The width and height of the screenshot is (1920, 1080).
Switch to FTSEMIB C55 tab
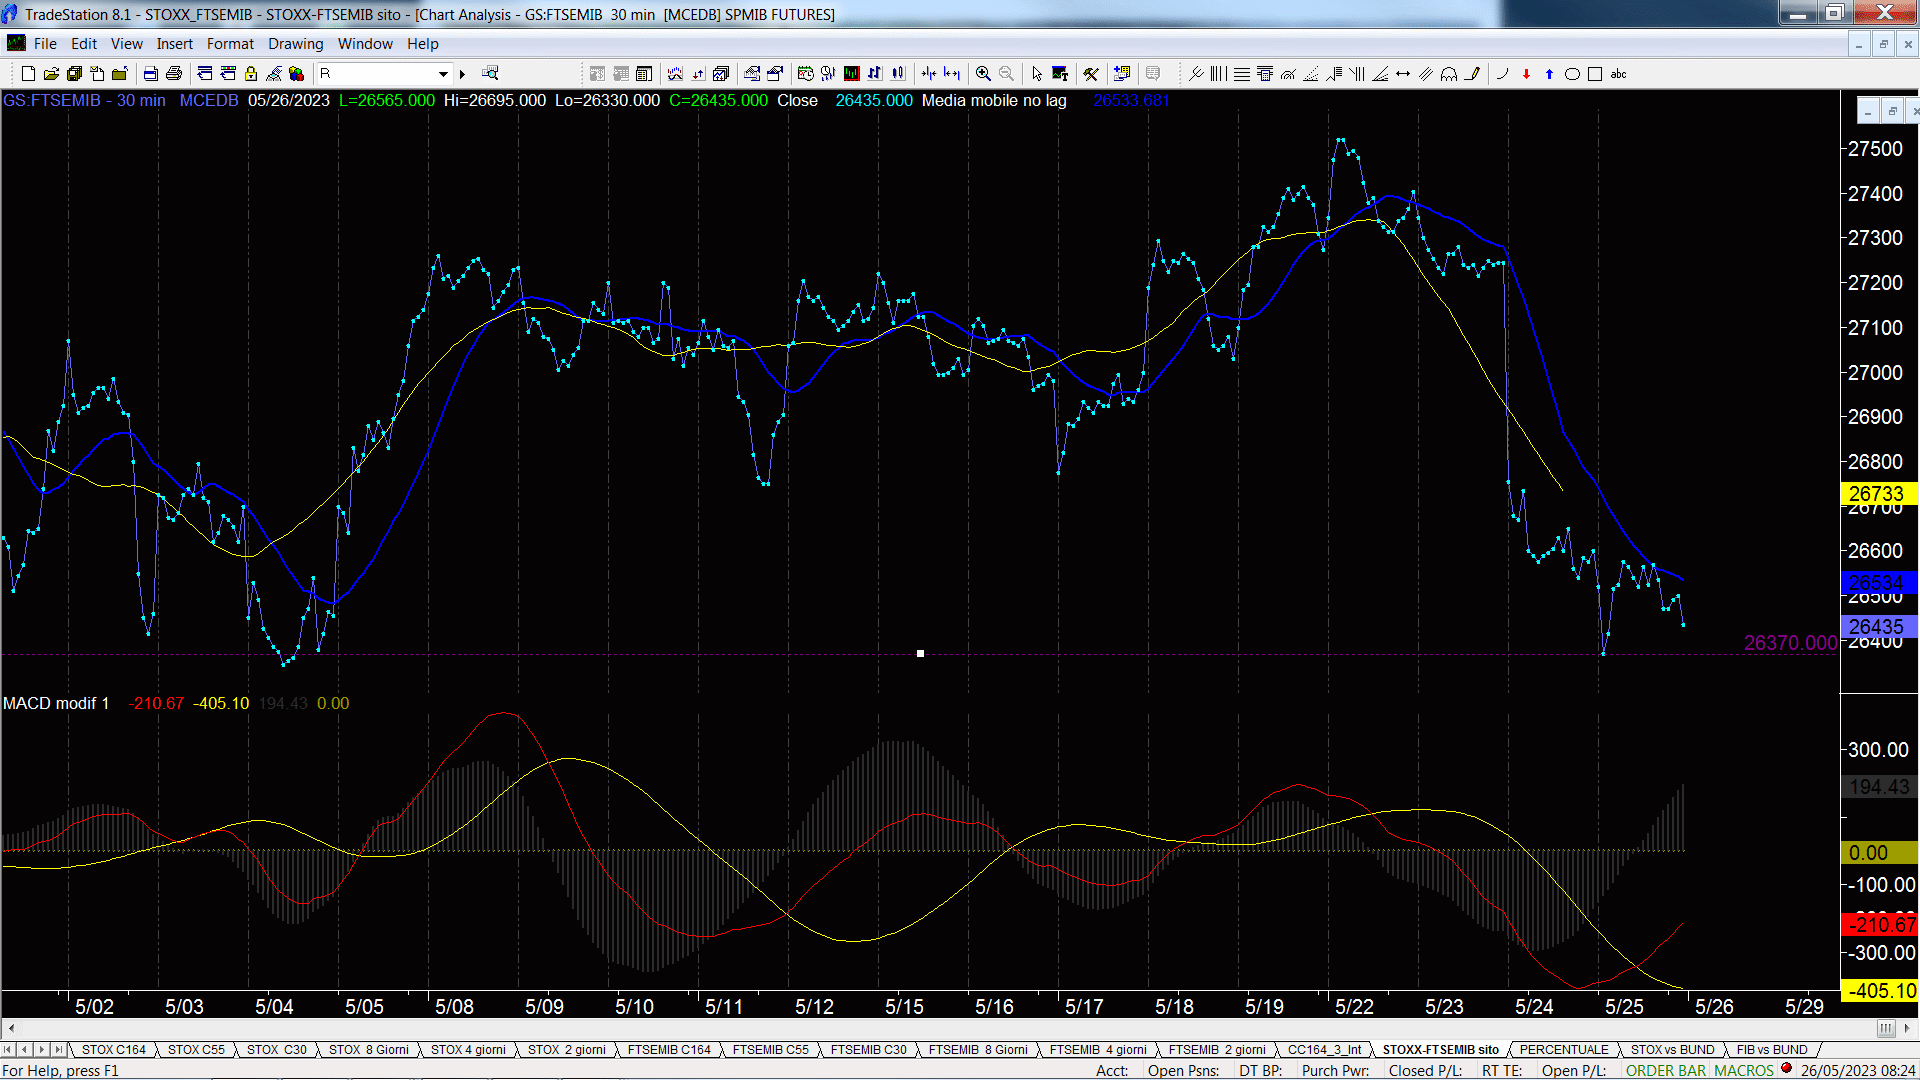(770, 1050)
